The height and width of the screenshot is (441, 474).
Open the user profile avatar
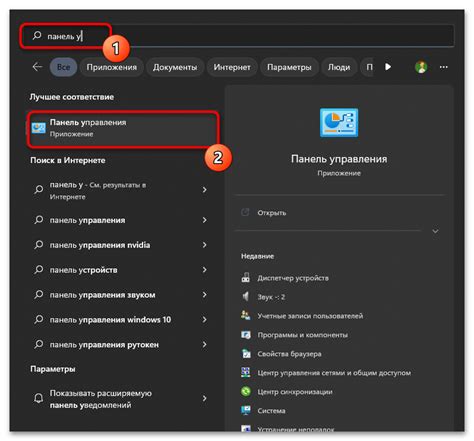[x=421, y=67]
